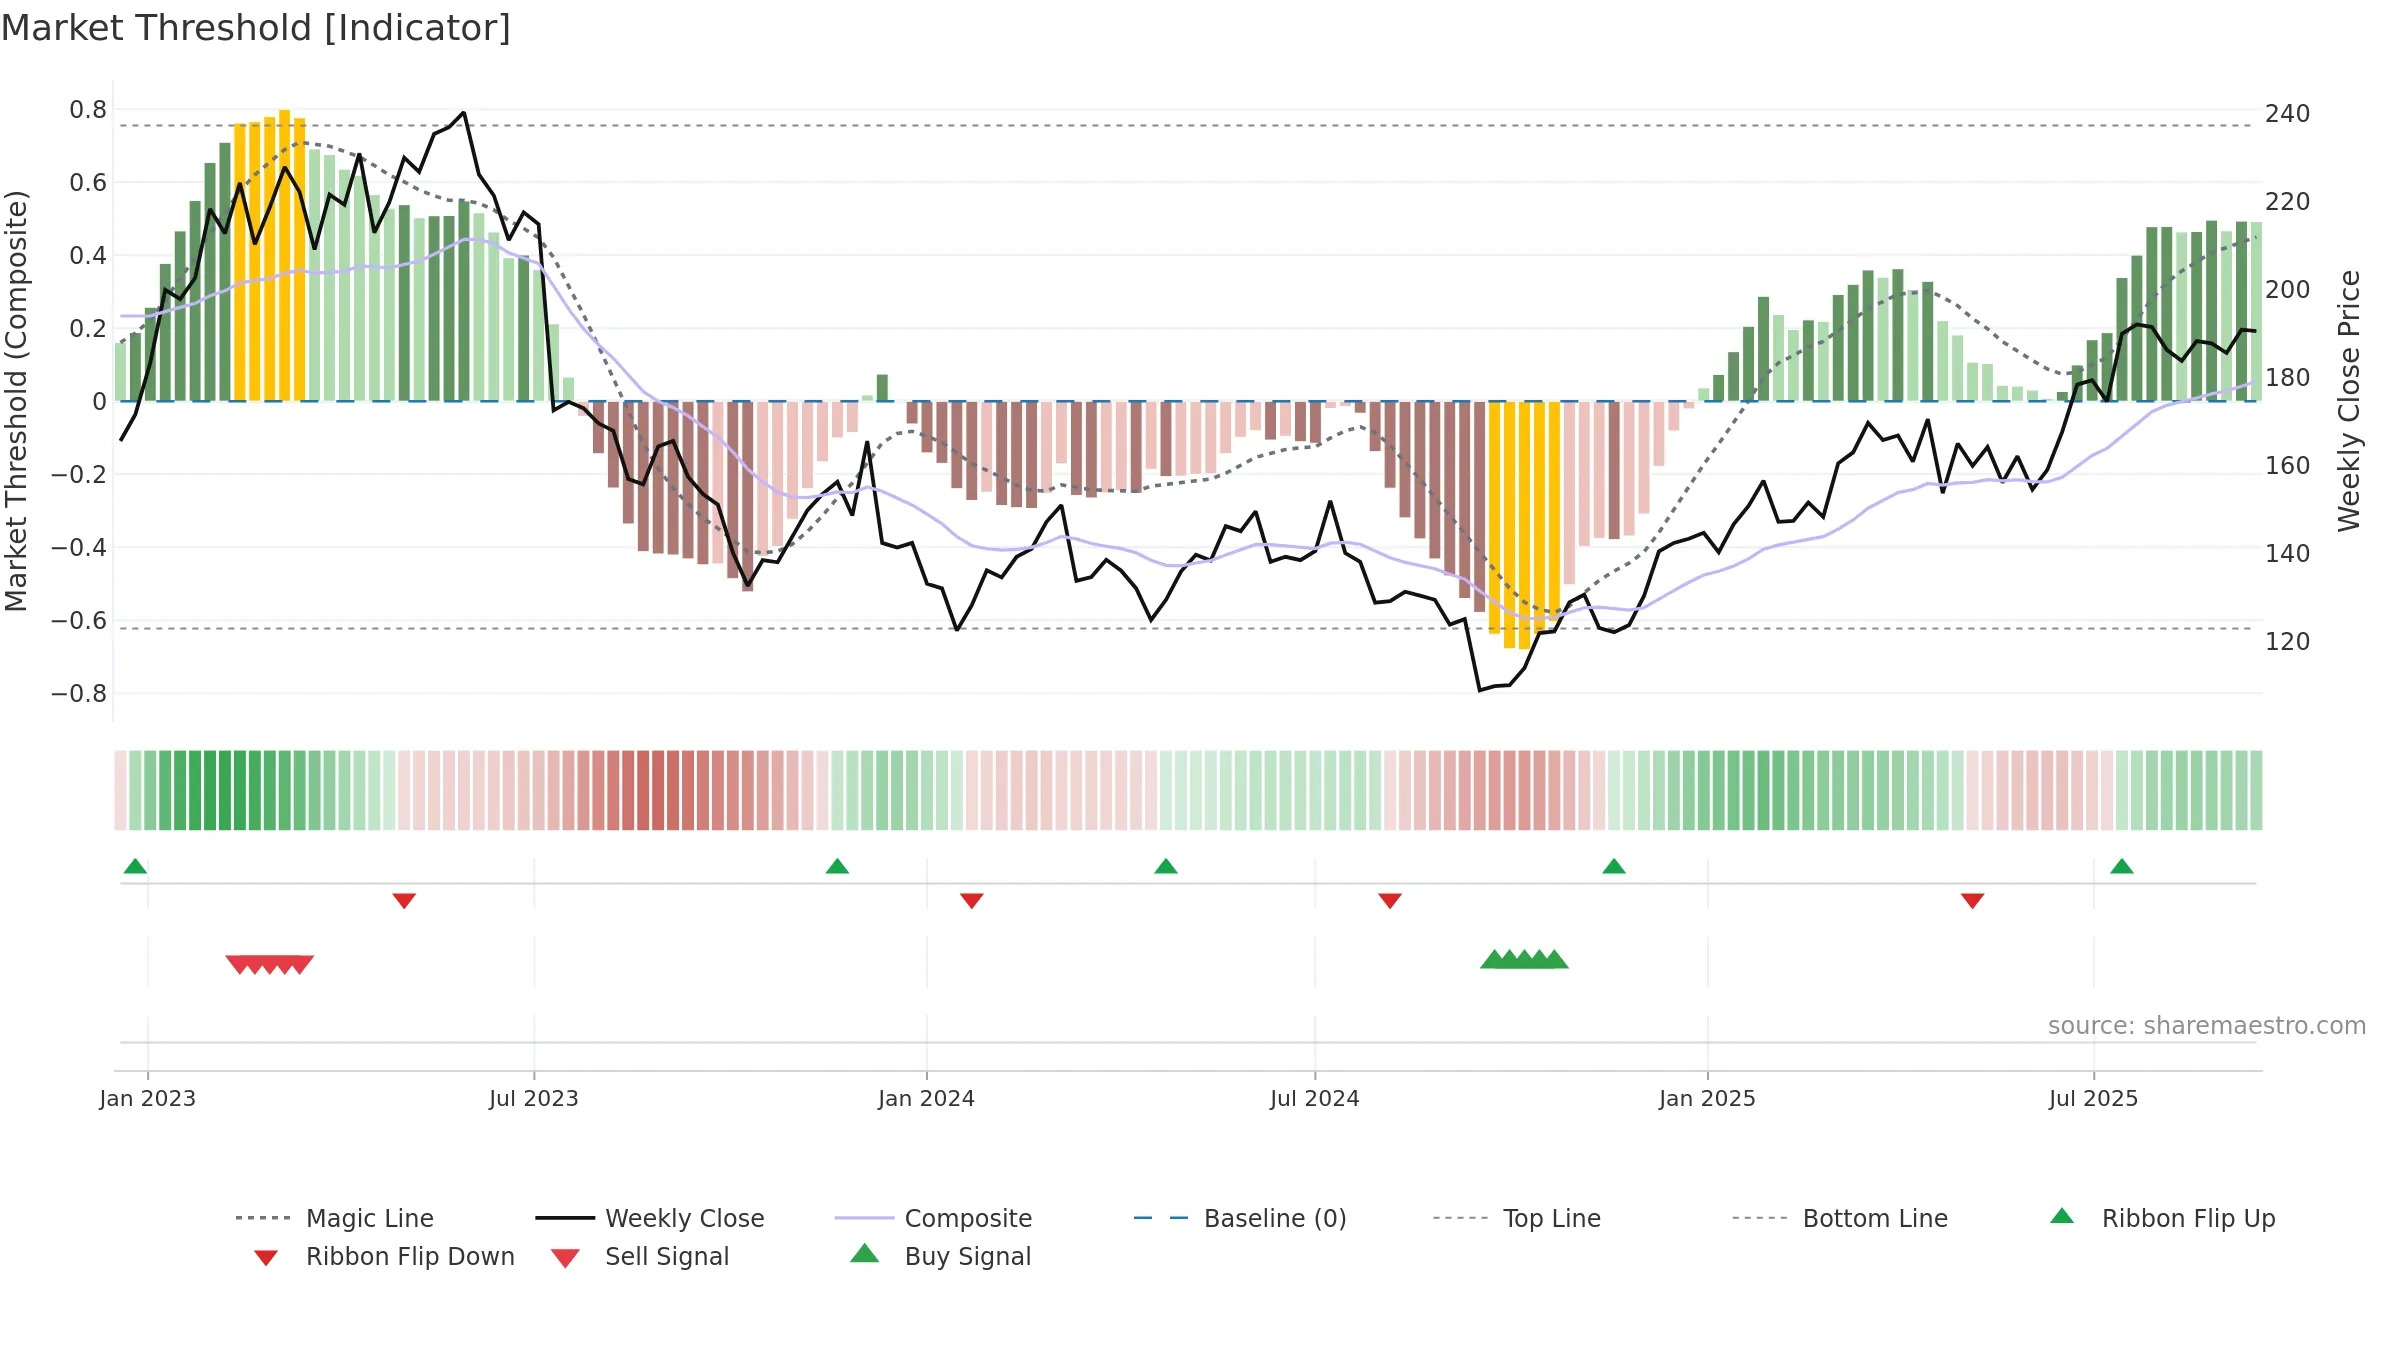The width and height of the screenshot is (2400, 1350).
Task: Toggle the Top Line legend entry
Action: click(1517, 1218)
